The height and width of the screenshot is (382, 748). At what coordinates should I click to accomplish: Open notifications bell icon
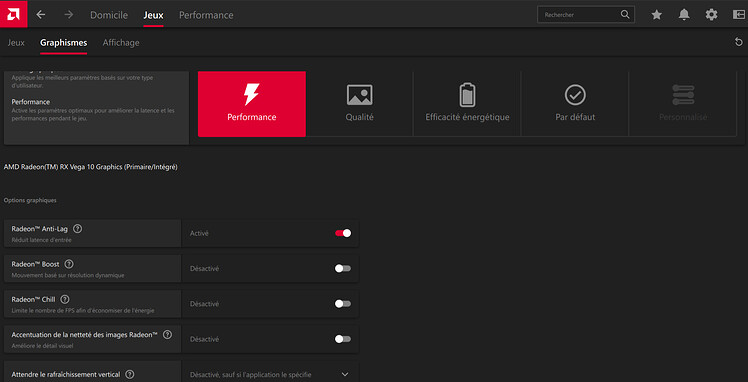(x=684, y=15)
